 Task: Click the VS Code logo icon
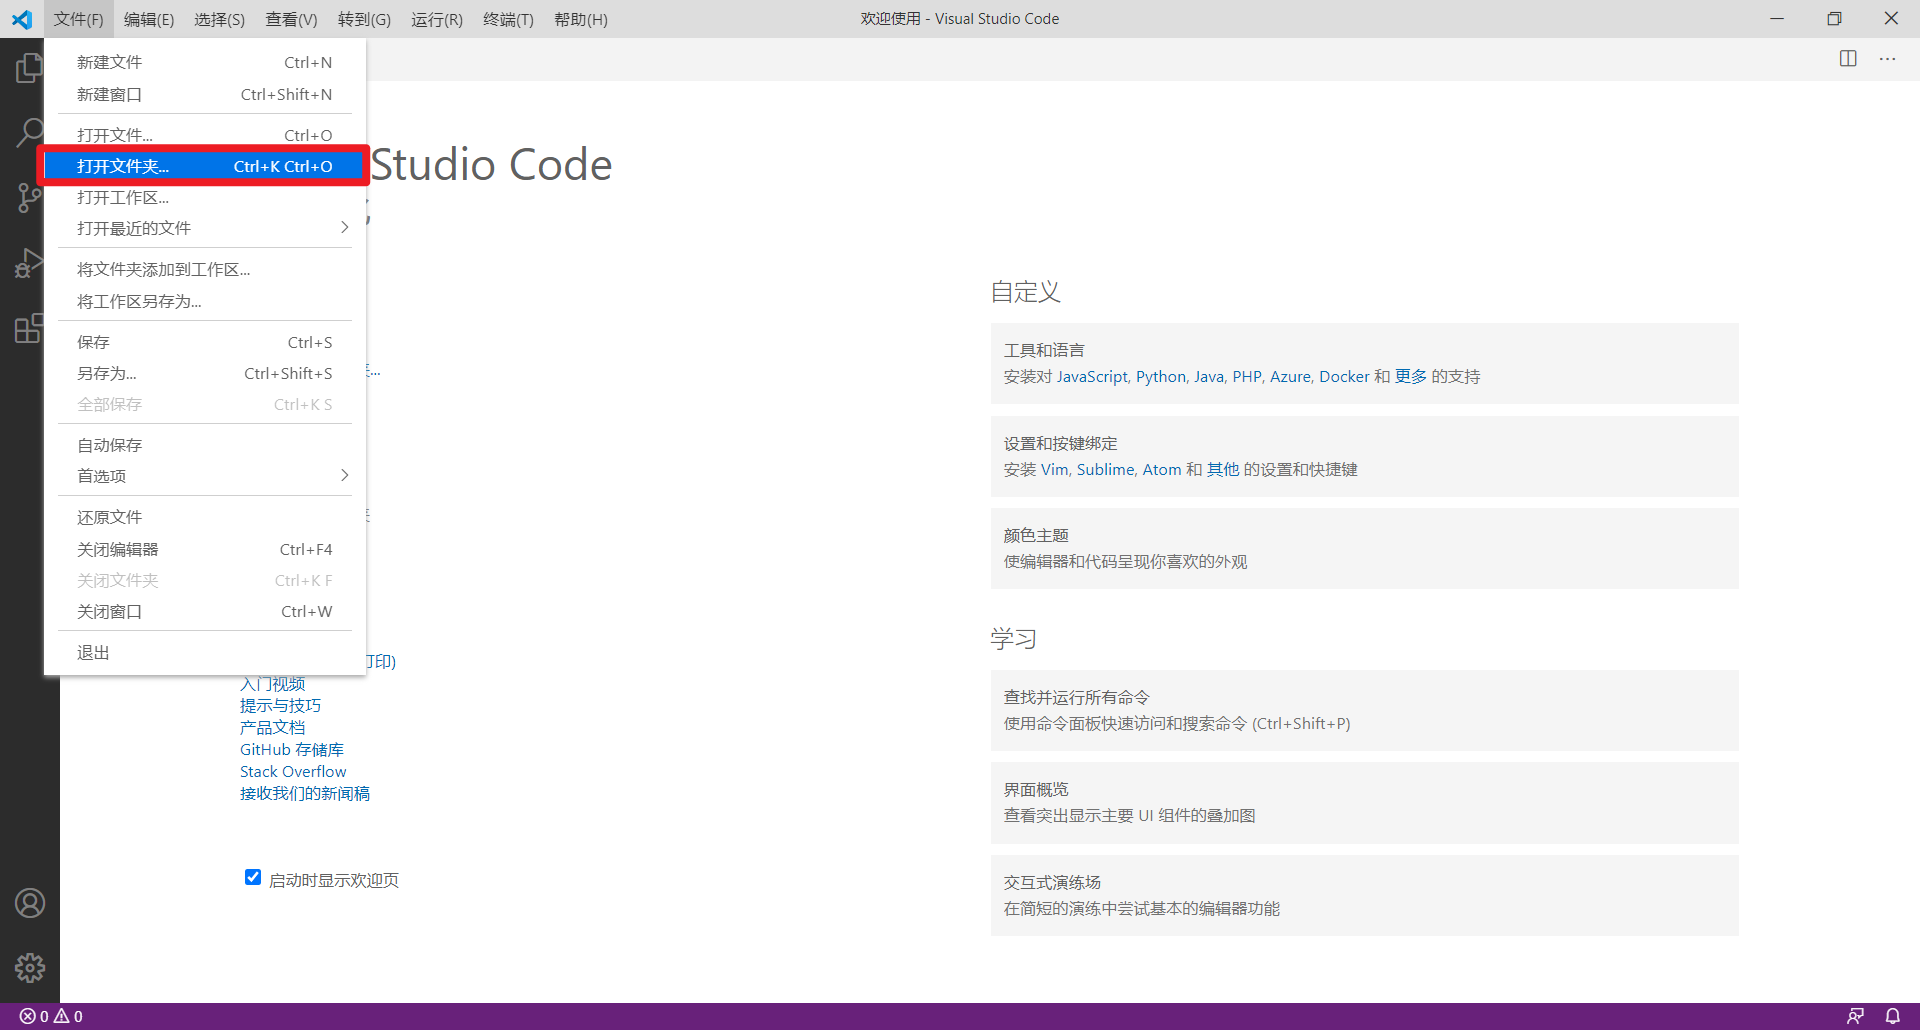(21, 19)
